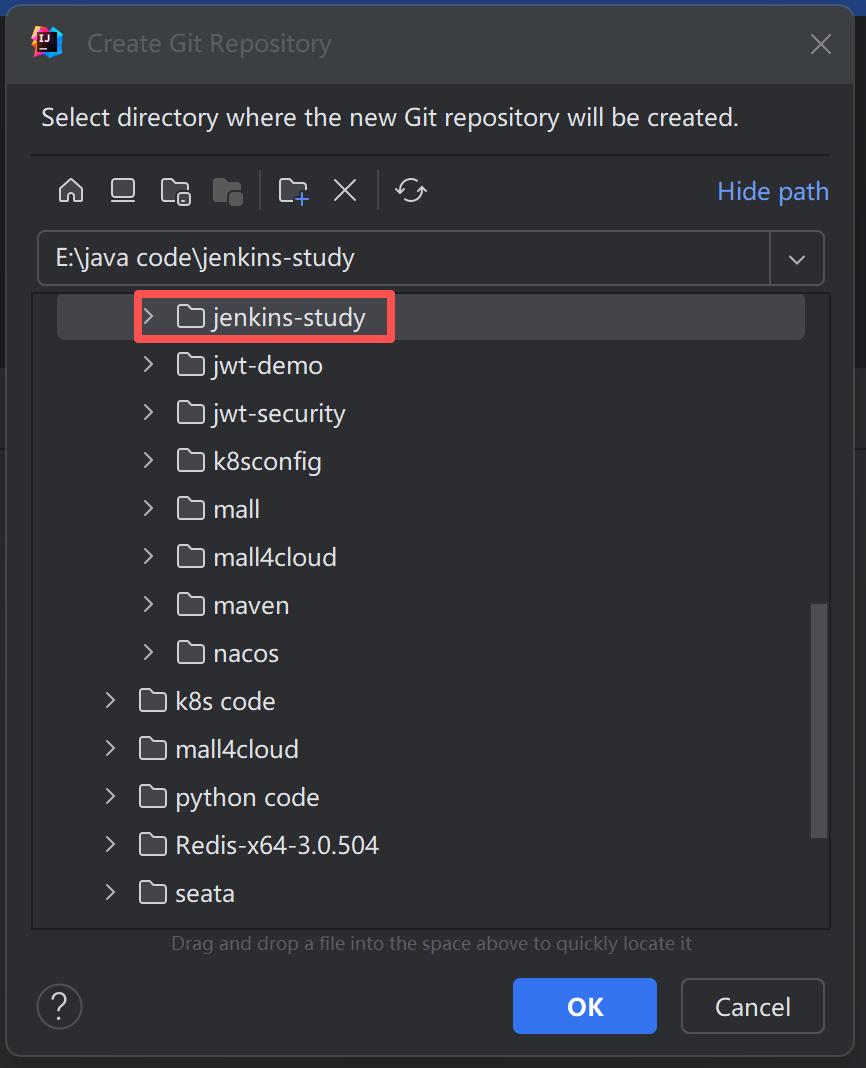Cancel the repository creation
Screen dimensions: 866x1068
(752, 1006)
